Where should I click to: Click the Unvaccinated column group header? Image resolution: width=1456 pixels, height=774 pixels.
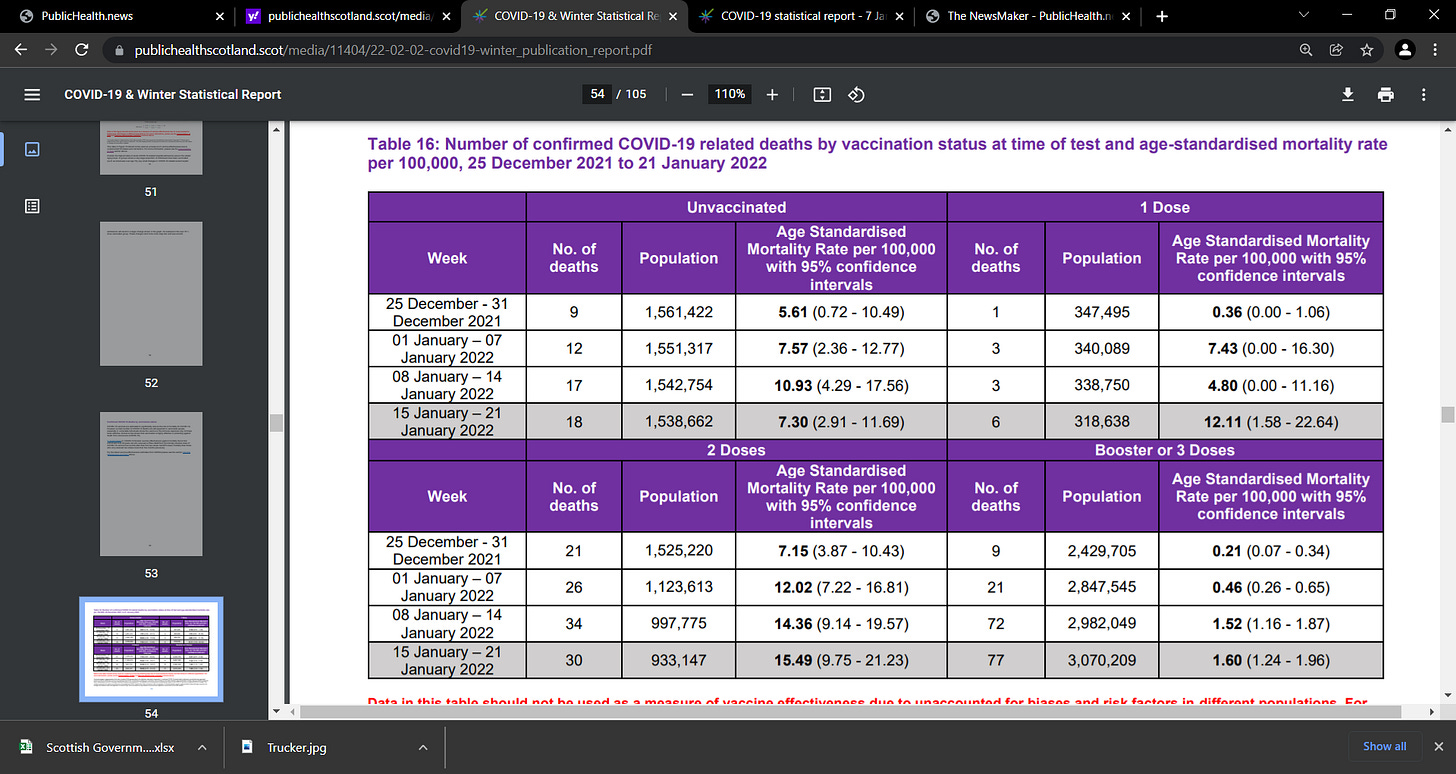tap(736, 207)
